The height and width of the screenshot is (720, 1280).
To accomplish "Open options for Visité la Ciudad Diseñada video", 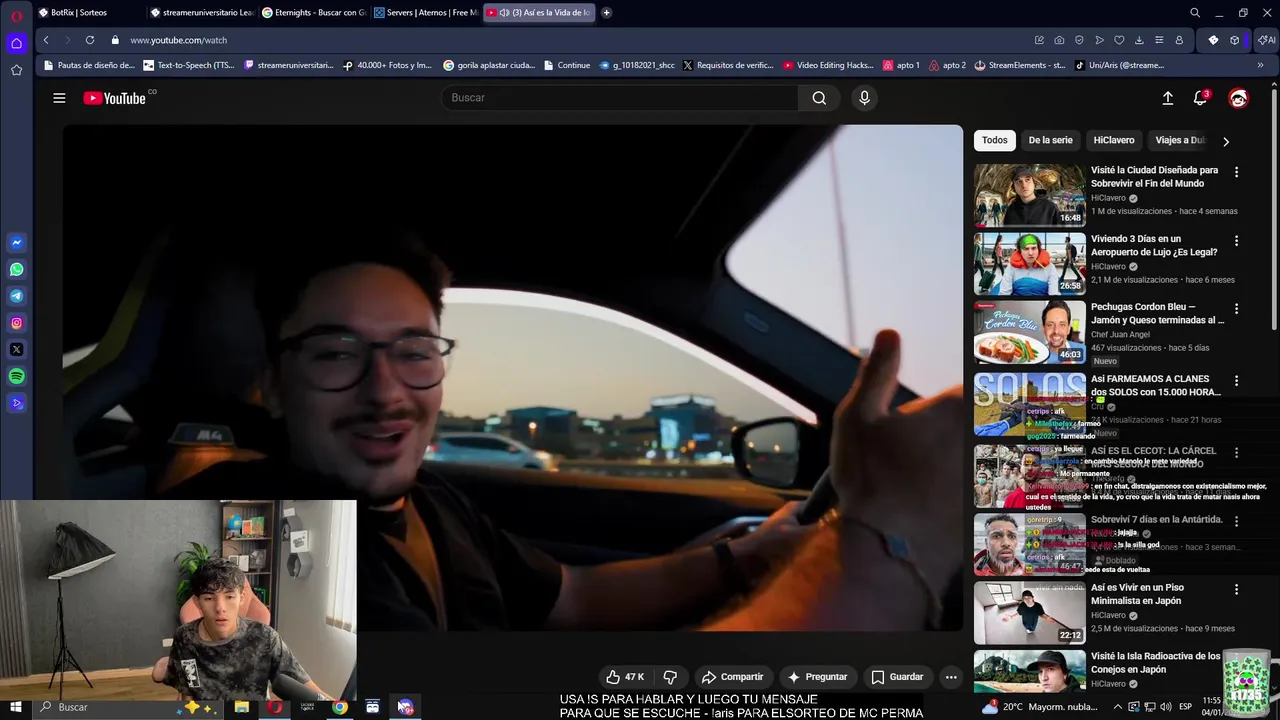I will pyautogui.click(x=1236, y=172).
